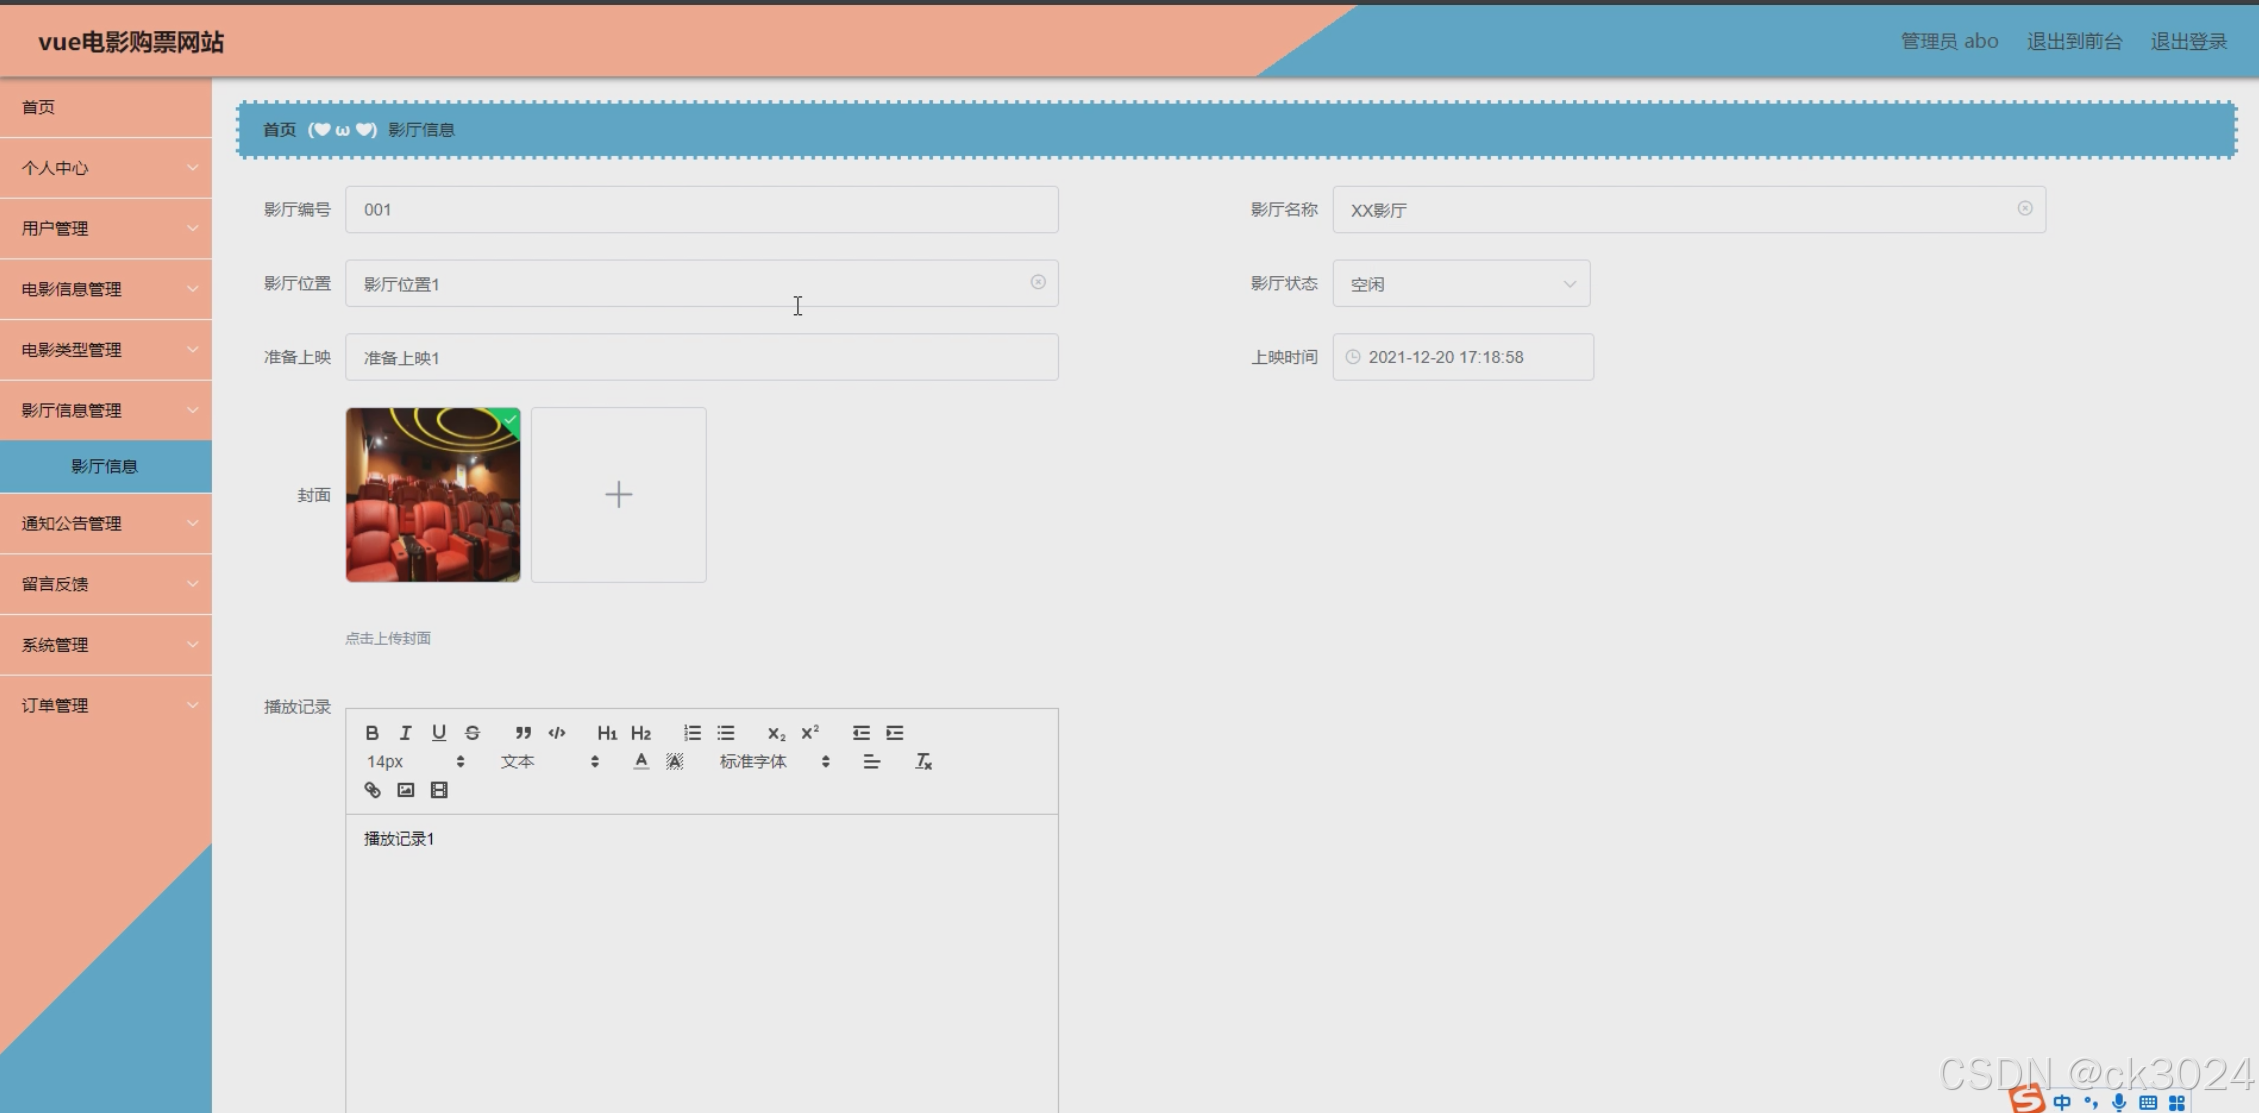Click 退出到前台 in the header
Image resolution: width=2259 pixels, height=1113 pixels.
2074,42
